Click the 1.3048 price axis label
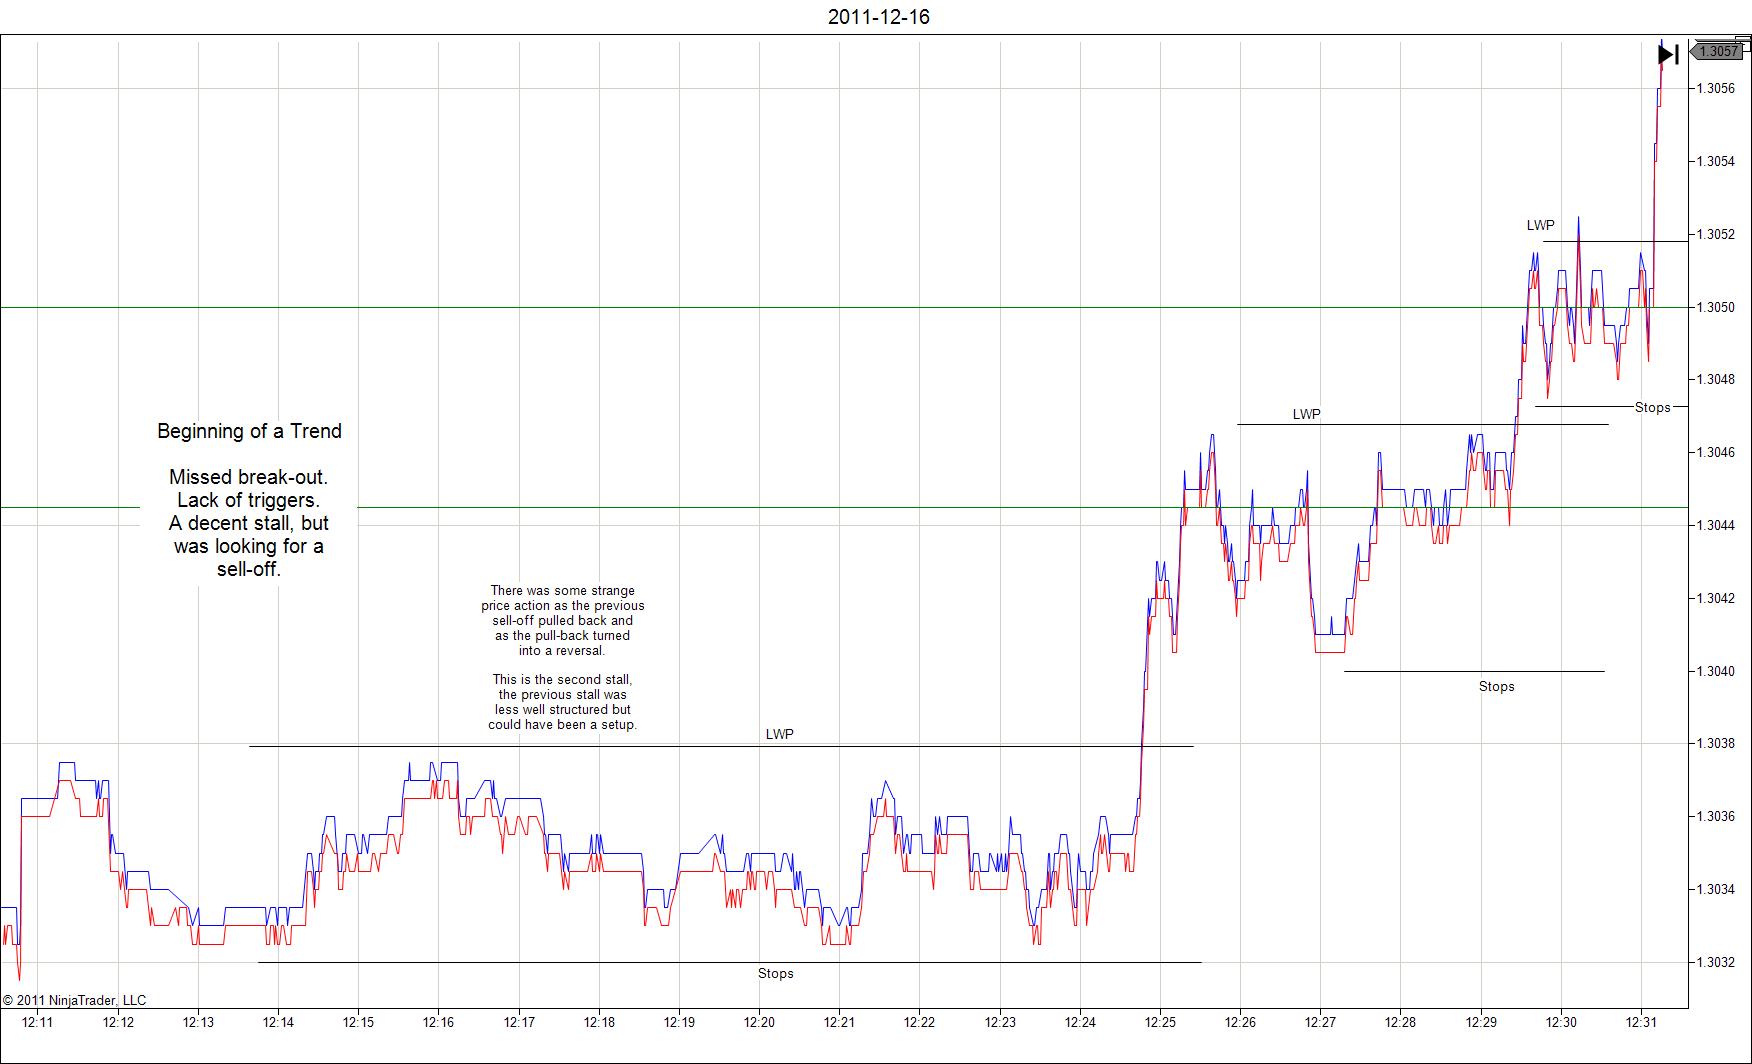This screenshot has height=1064, width=1752. [x=1716, y=379]
